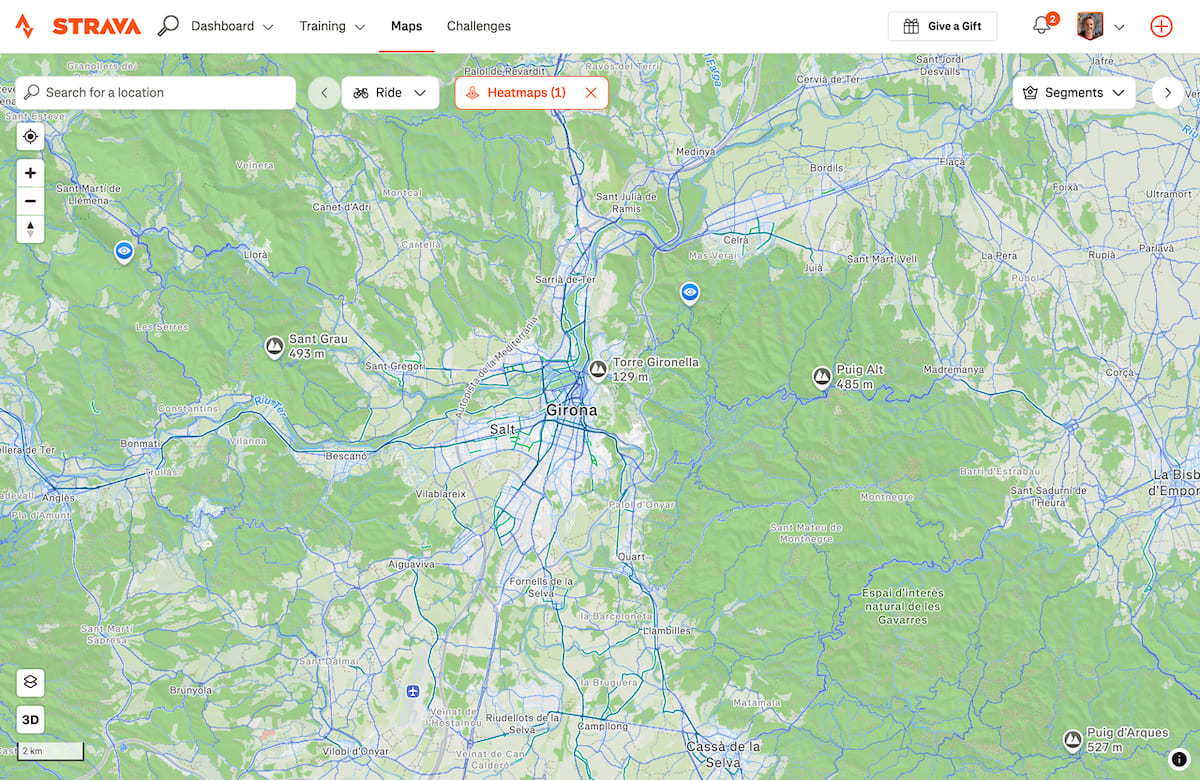Open map info attribution icon
Screen dimensions: 1200x780
pos(1179,760)
